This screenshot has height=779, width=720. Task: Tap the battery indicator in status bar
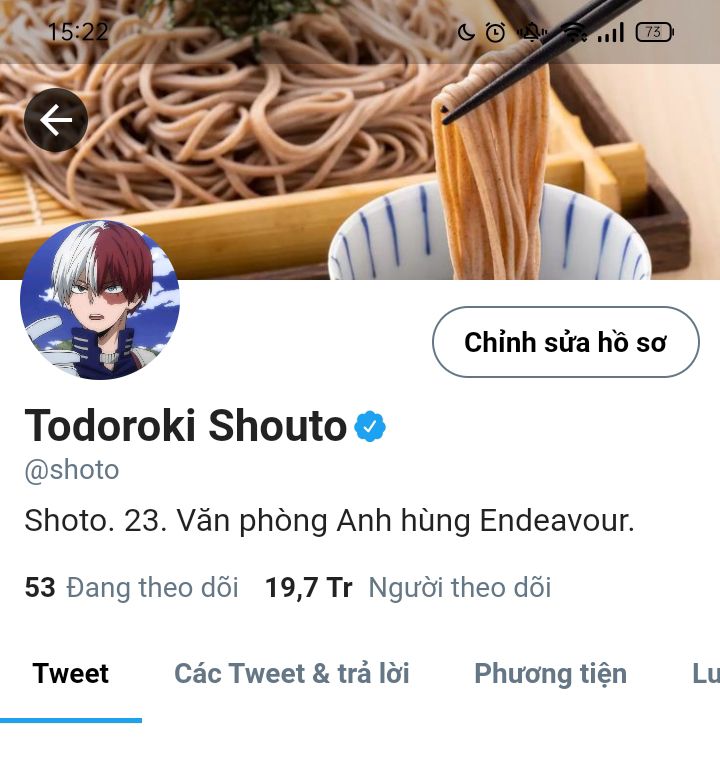pos(654,32)
